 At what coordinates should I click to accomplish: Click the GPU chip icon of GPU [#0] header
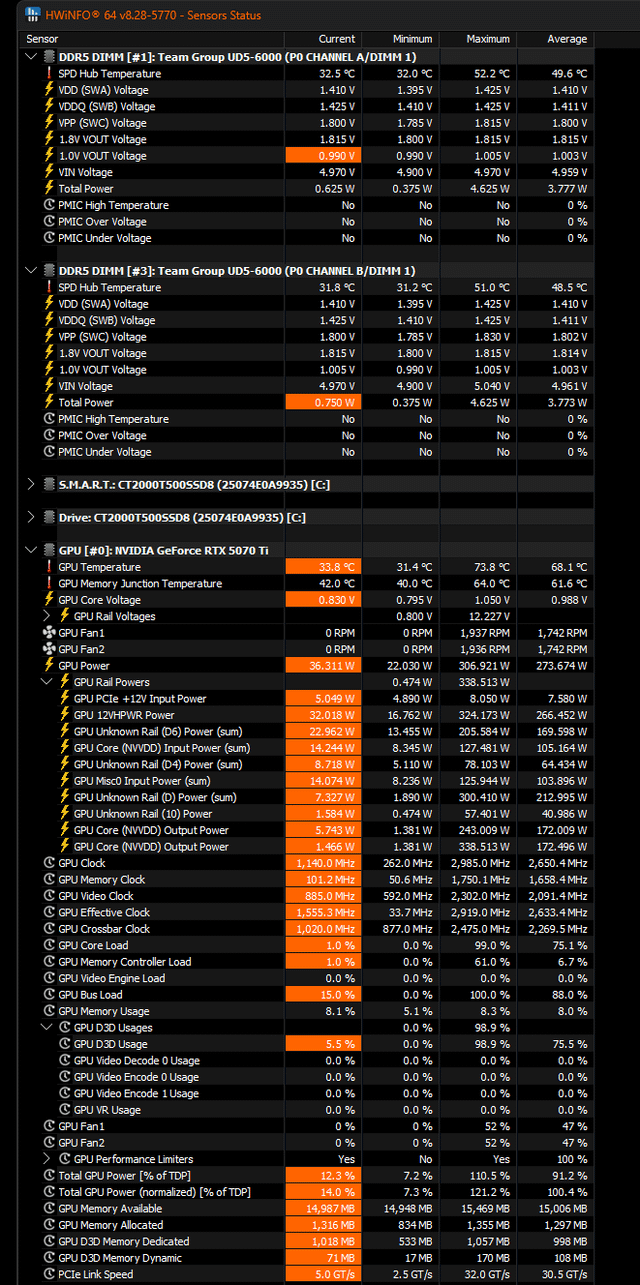(49, 551)
